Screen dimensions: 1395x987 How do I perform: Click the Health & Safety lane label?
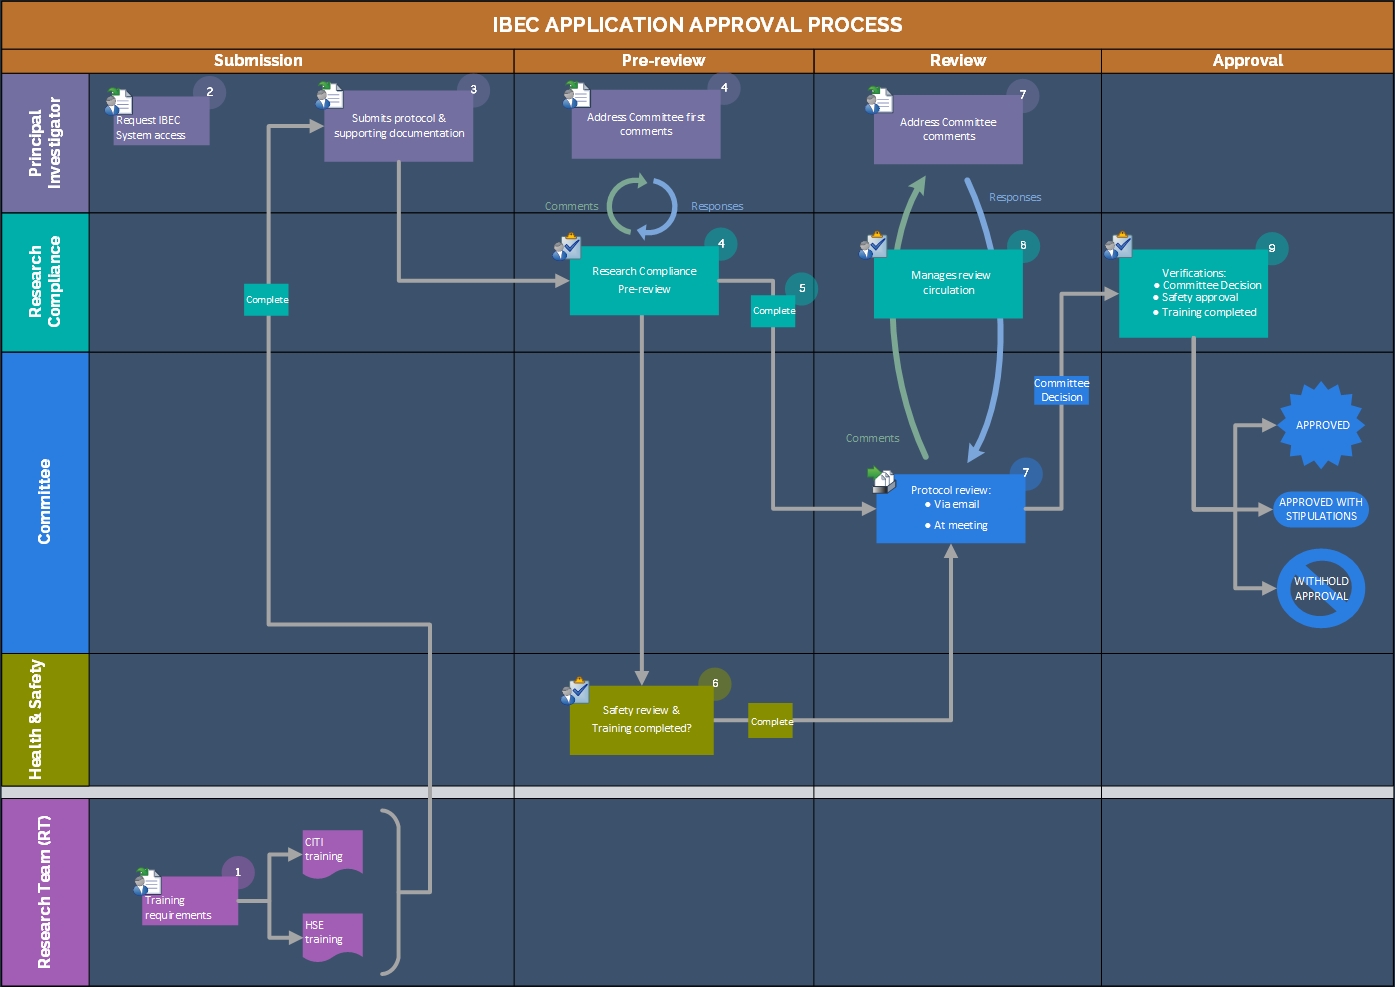tap(45, 719)
